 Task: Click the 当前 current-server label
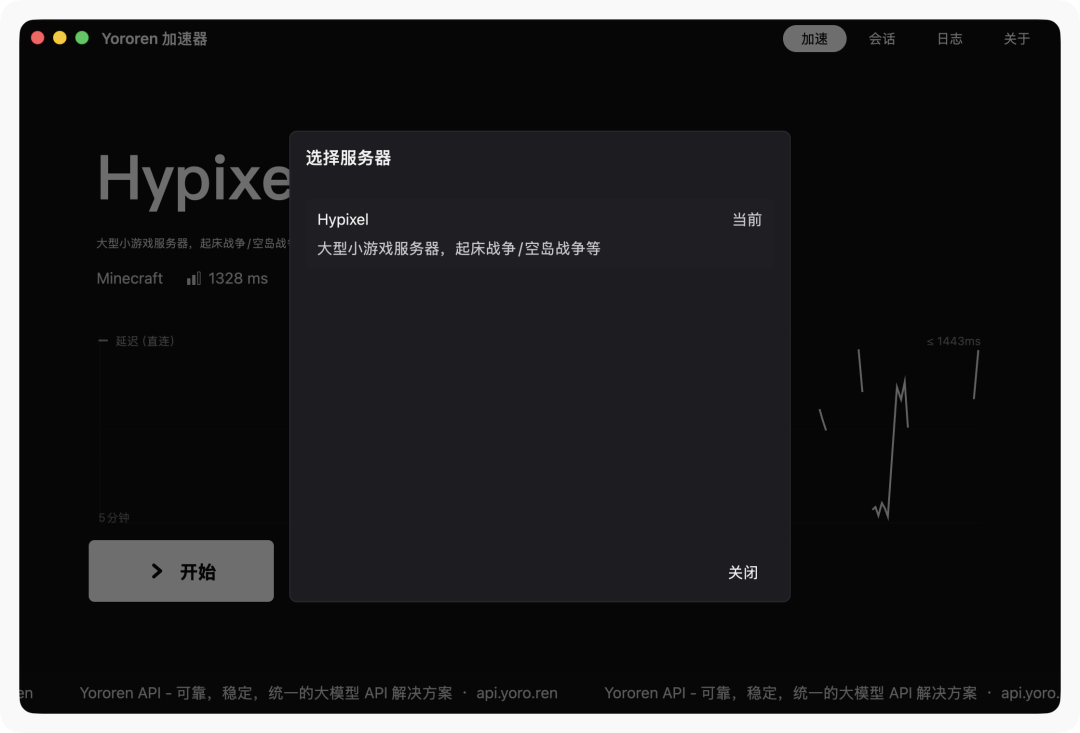click(747, 220)
